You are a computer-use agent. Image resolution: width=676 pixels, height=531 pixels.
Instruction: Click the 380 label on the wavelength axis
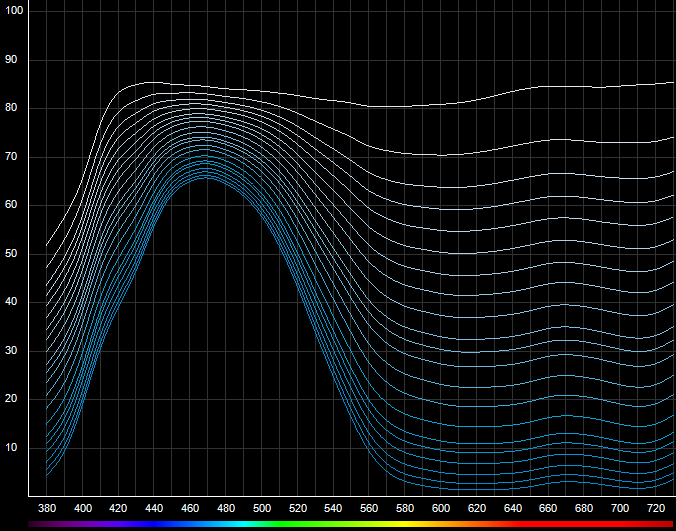(x=47, y=507)
